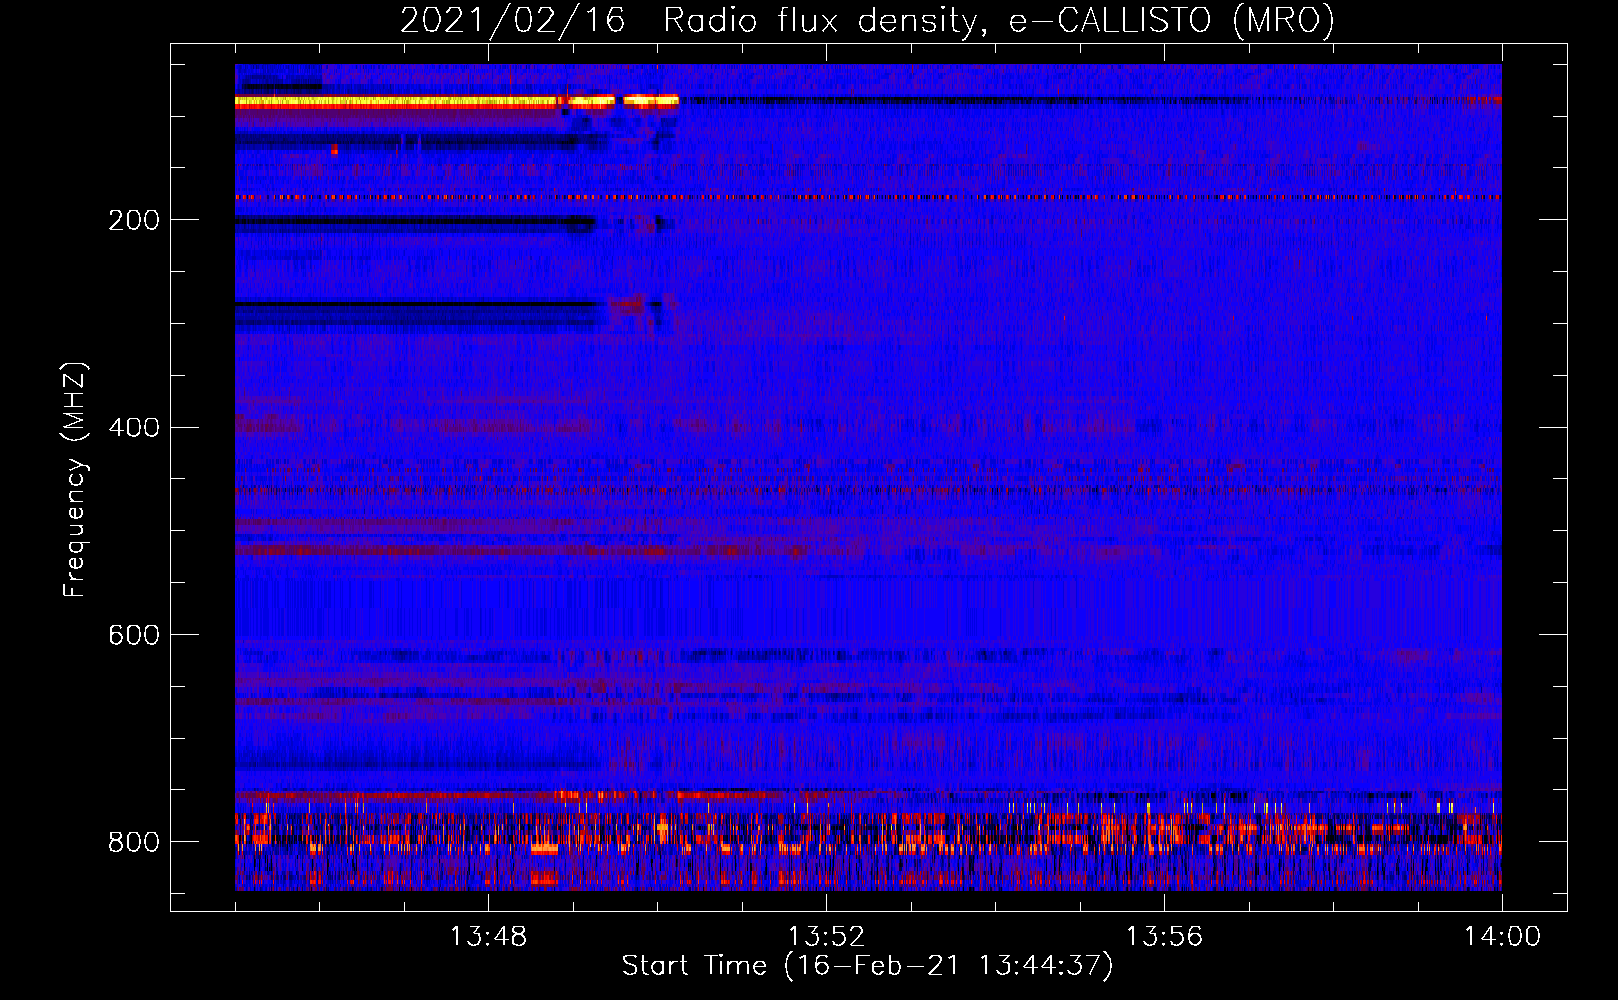Click the '13:48' time tick label
Screen dimensions: 1618x1000
[488, 937]
